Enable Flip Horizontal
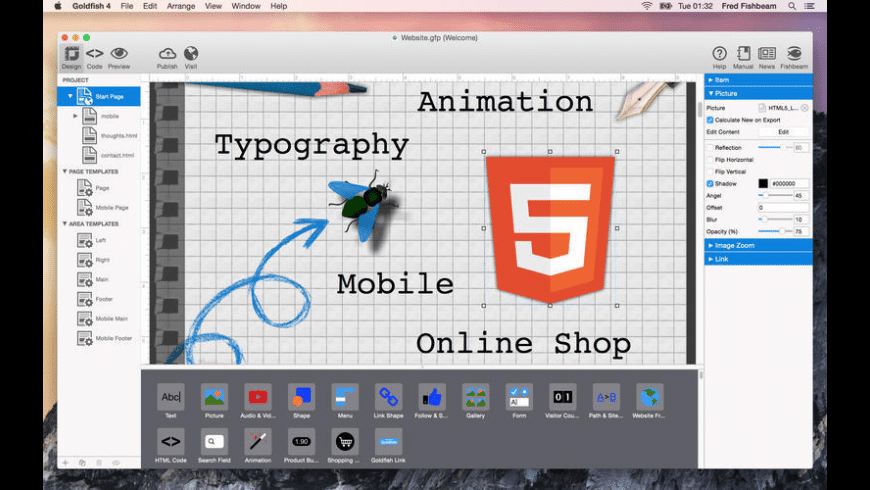870x490 pixels. coord(710,160)
